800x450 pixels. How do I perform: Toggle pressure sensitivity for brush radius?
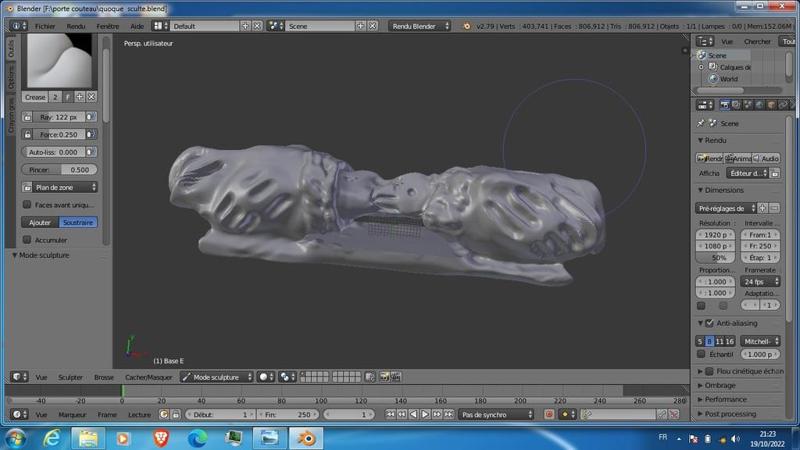[90, 117]
